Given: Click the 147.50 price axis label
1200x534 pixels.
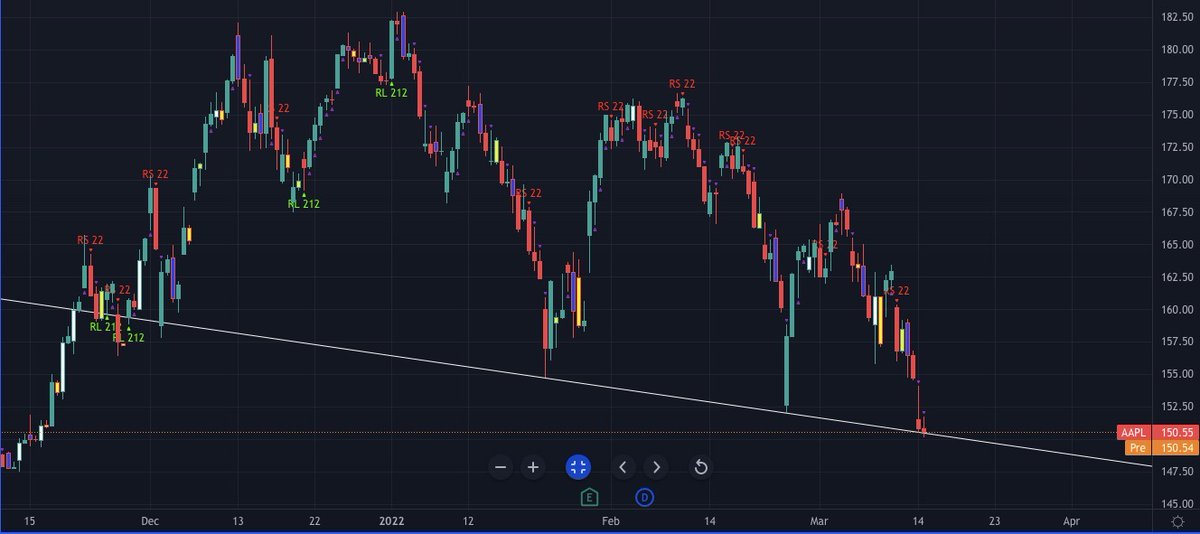Looking at the screenshot, I should pyautogui.click(x=1176, y=472).
